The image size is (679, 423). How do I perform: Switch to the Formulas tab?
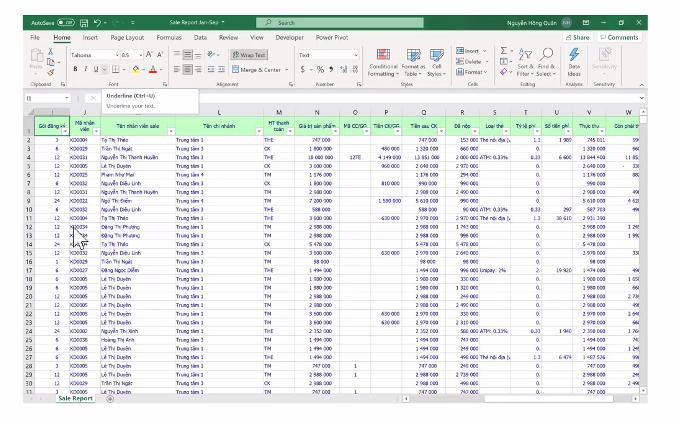click(169, 38)
